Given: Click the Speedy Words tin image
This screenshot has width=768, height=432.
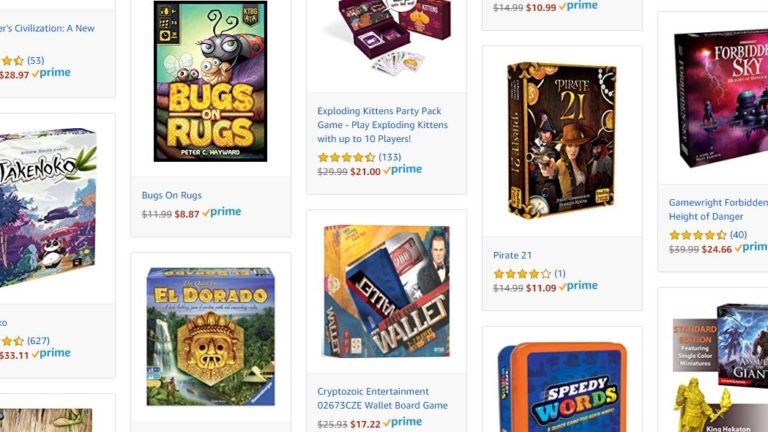Looking at the screenshot, I should click(562, 387).
